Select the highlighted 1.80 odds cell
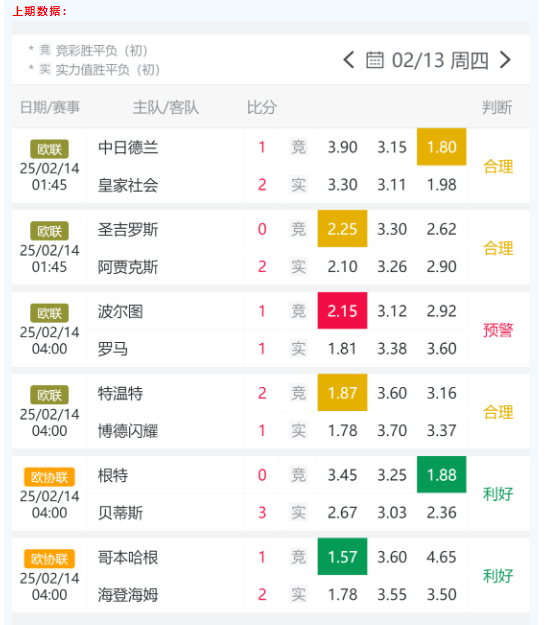Screen dimensions: 555x625 (x=442, y=147)
